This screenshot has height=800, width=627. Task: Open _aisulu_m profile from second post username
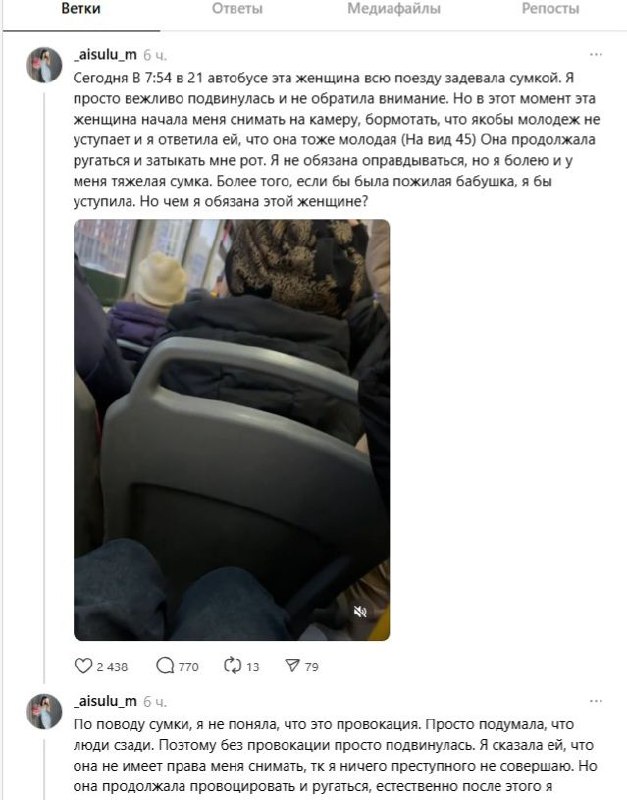[x=106, y=701]
